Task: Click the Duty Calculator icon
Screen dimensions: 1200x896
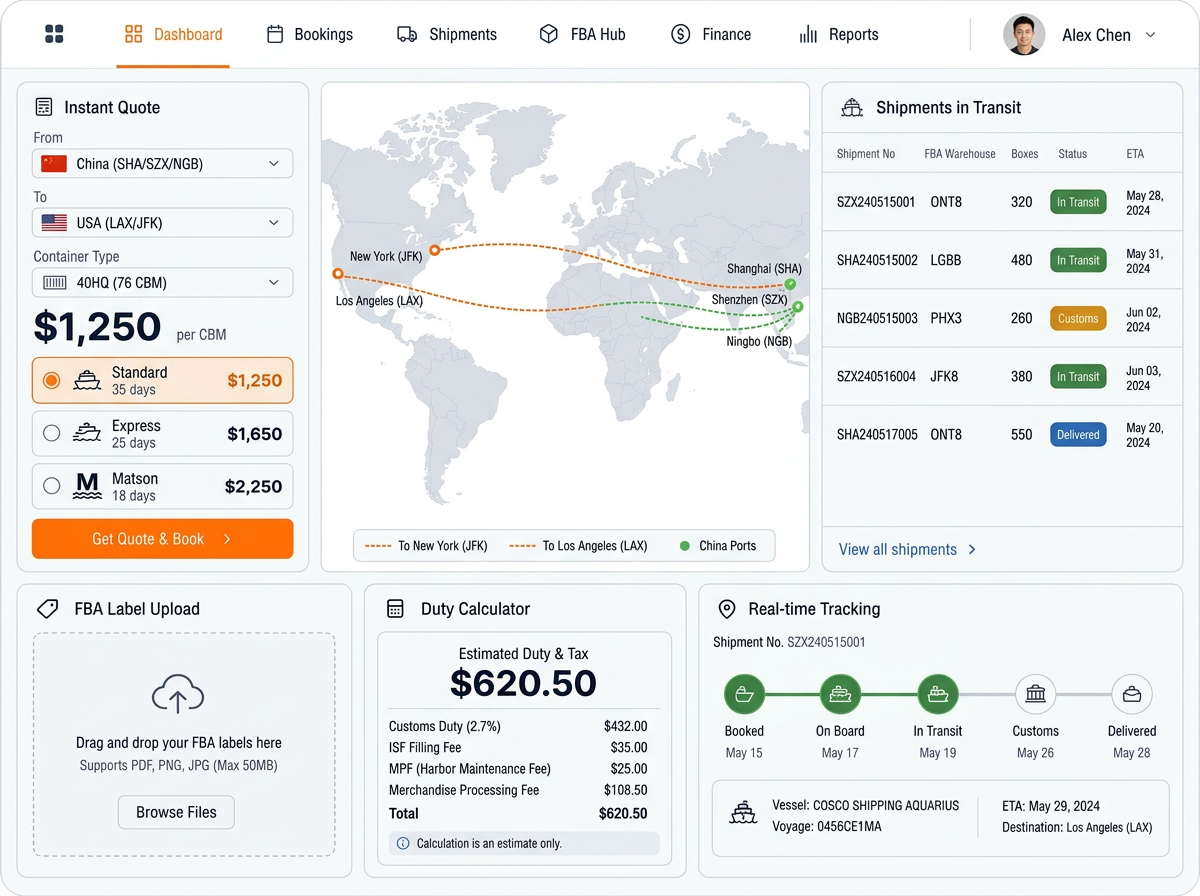Action: pyautogui.click(x=395, y=608)
